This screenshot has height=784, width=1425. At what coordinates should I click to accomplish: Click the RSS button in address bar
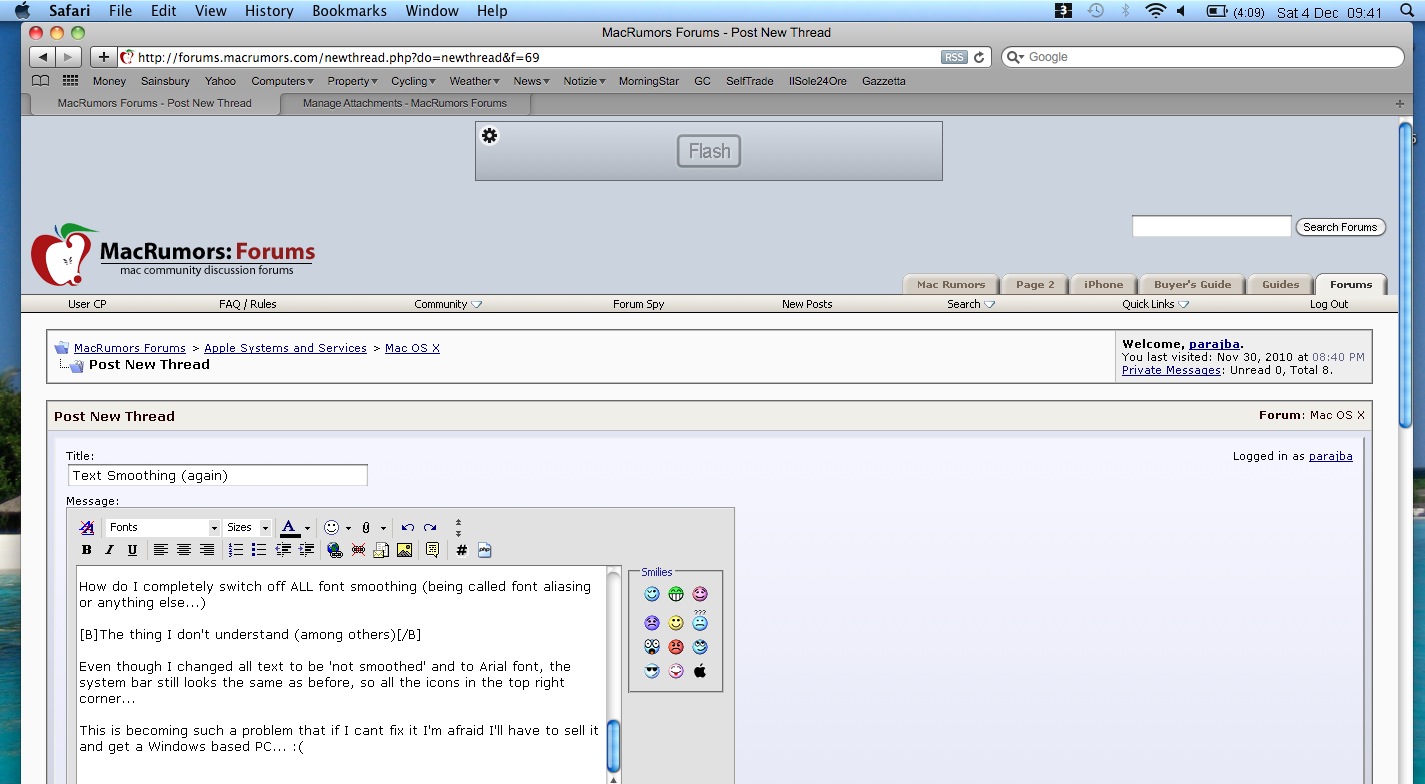click(x=954, y=57)
